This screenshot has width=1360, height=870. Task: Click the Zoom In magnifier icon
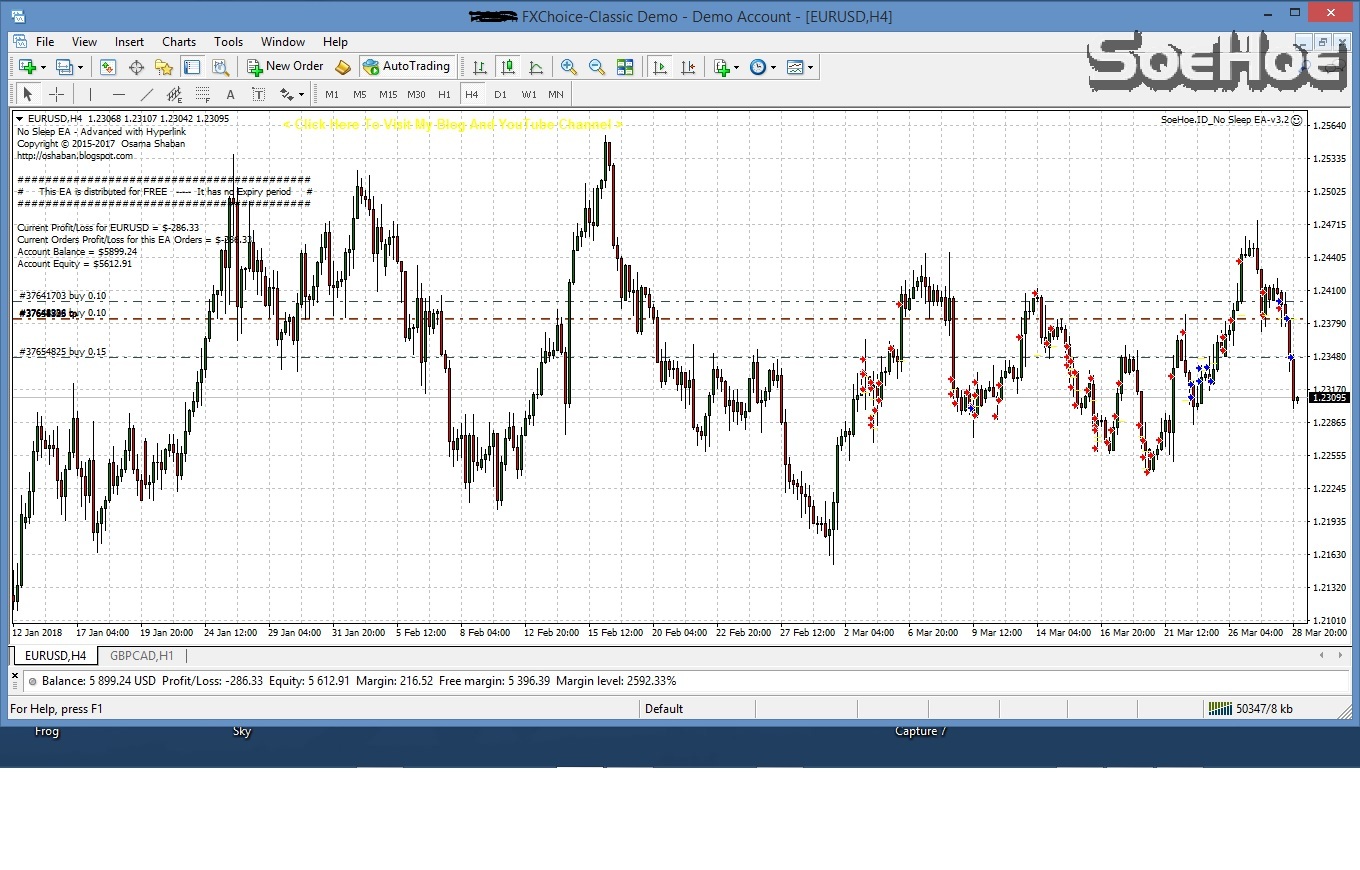569,67
